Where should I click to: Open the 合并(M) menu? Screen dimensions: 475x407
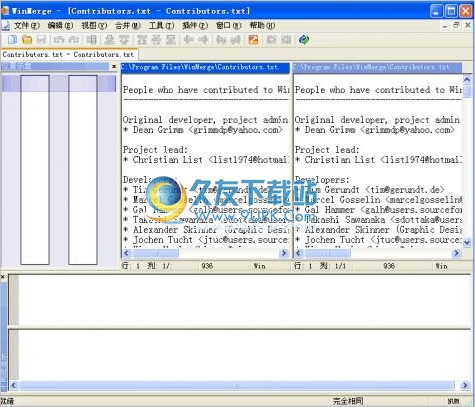(128, 26)
